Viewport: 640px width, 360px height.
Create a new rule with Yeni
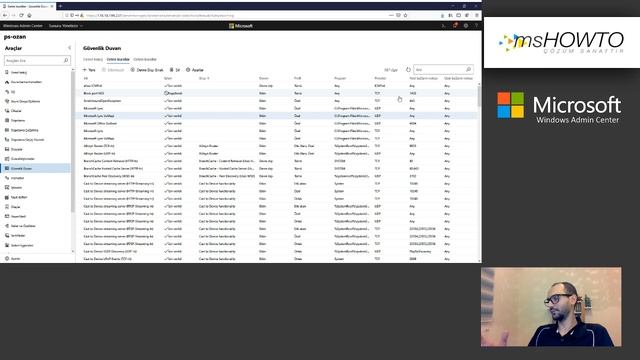[89, 70]
